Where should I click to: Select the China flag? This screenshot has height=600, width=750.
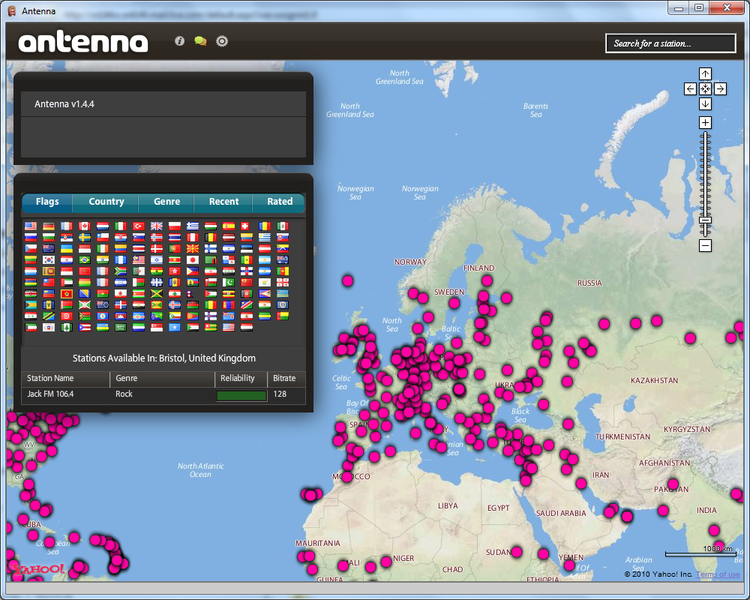[247, 282]
